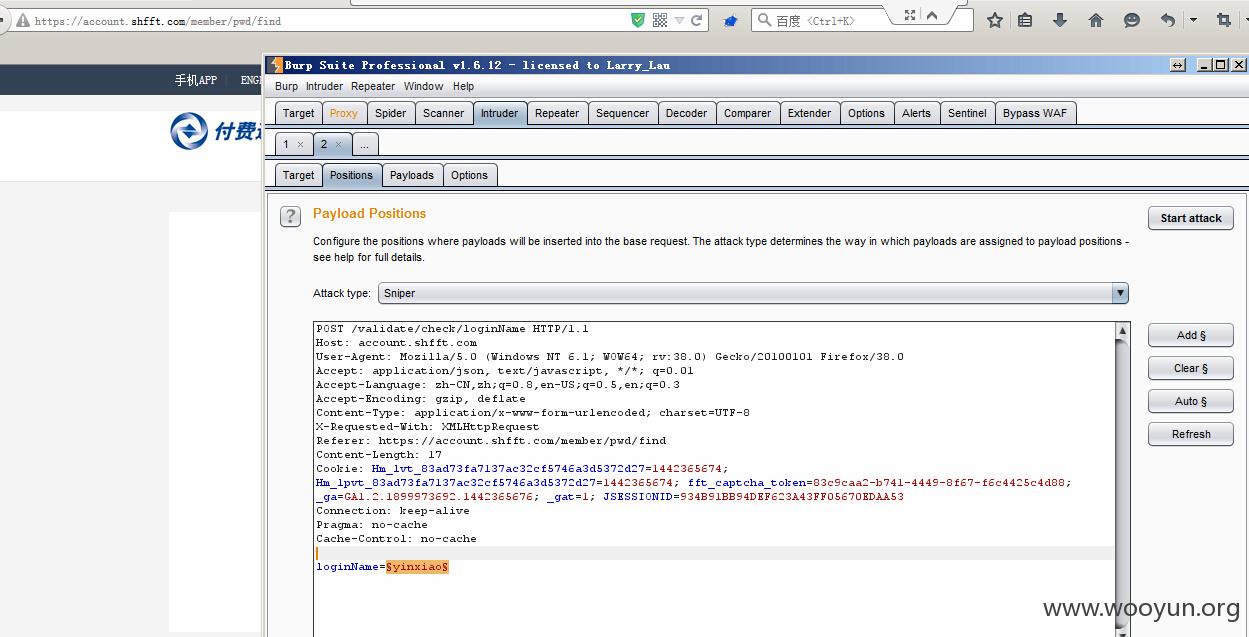Click the Clear § button
Viewport: 1249px width, 637px height.
(x=1191, y=368)
